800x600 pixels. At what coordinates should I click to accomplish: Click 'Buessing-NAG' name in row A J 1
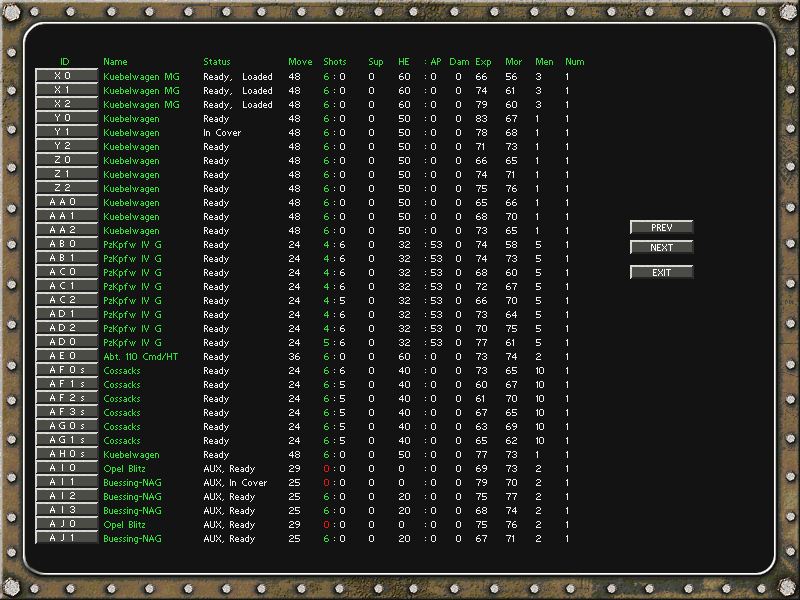point(132,539)
